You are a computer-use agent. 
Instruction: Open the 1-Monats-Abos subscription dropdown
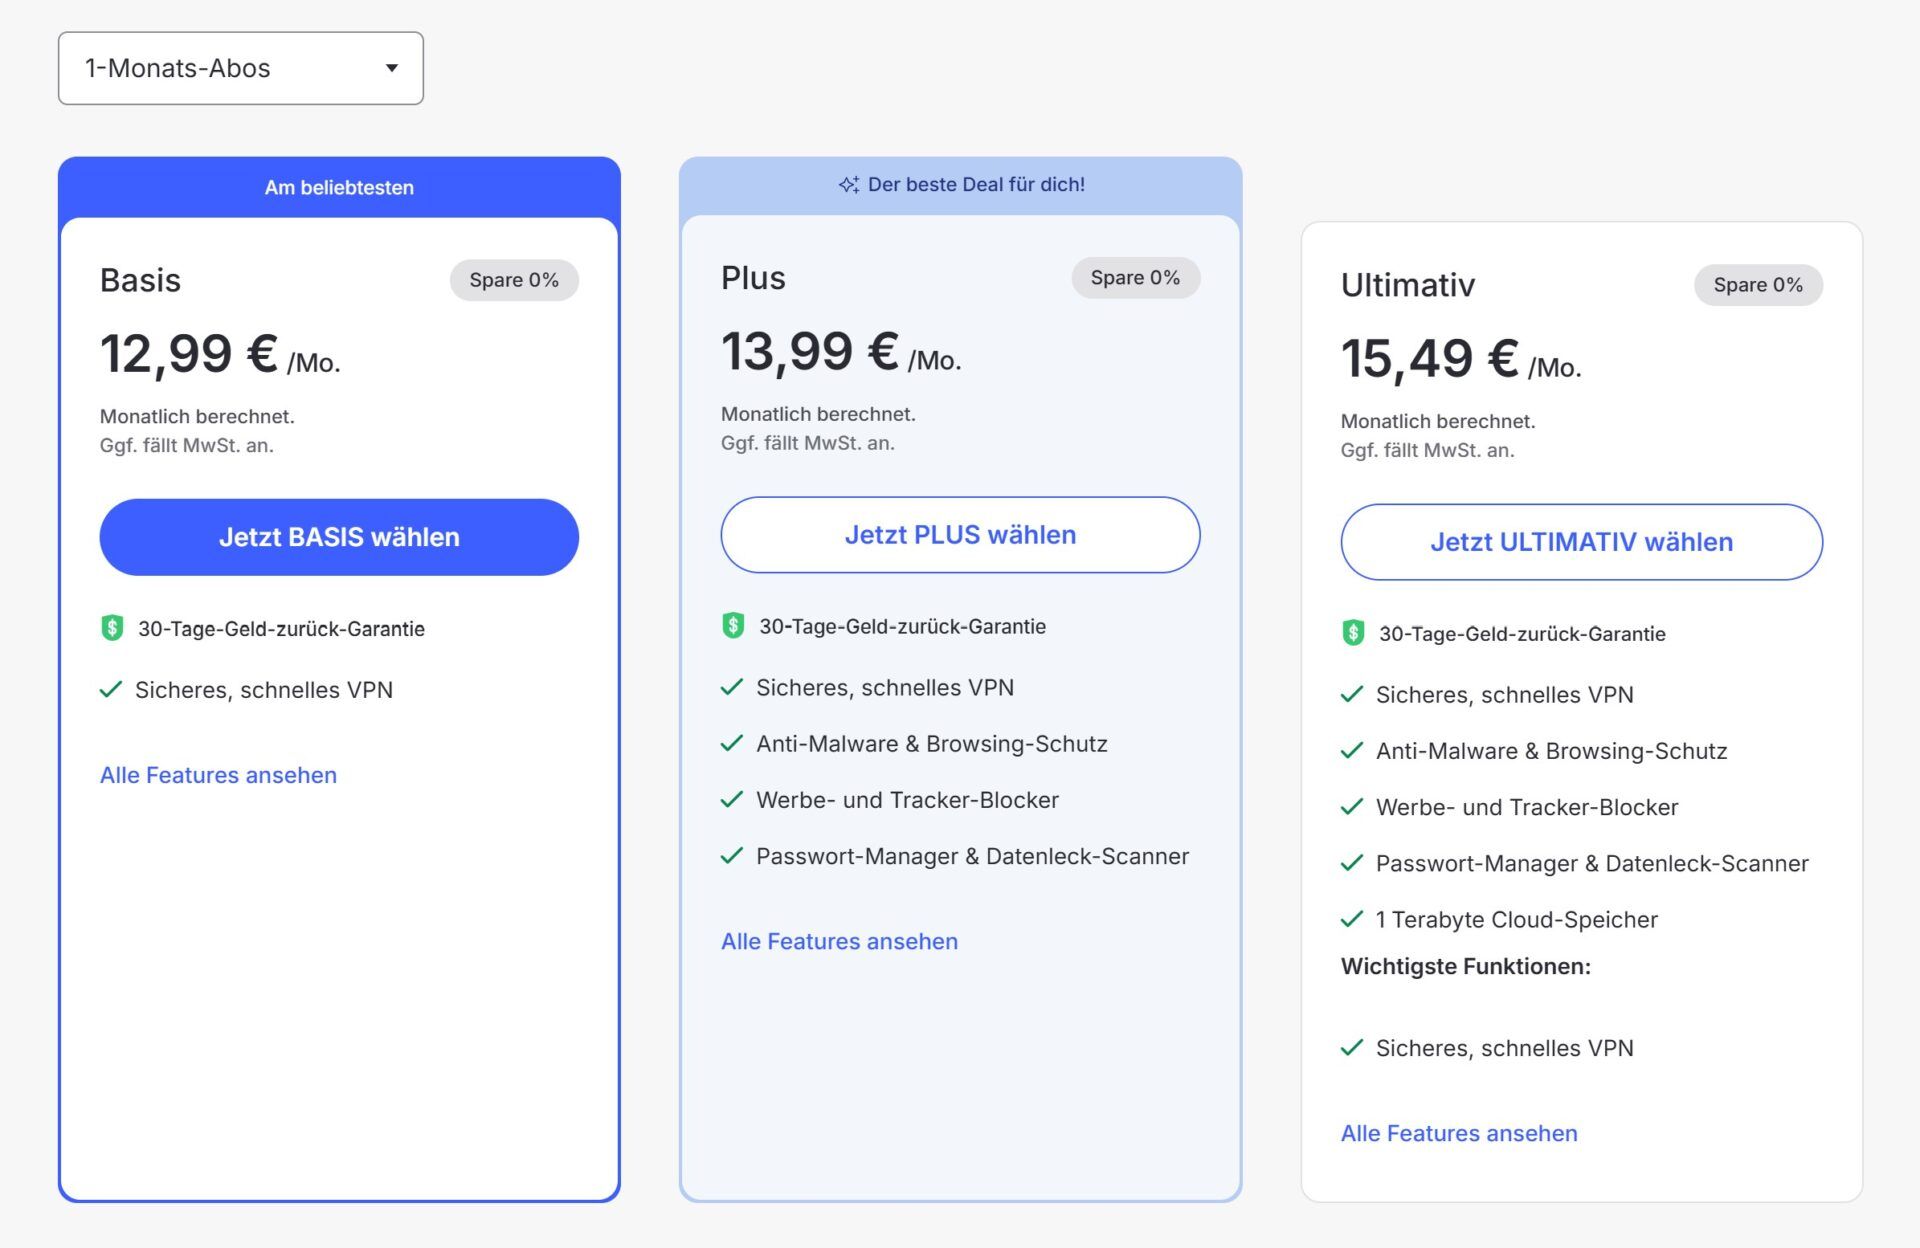pos(241,68)
